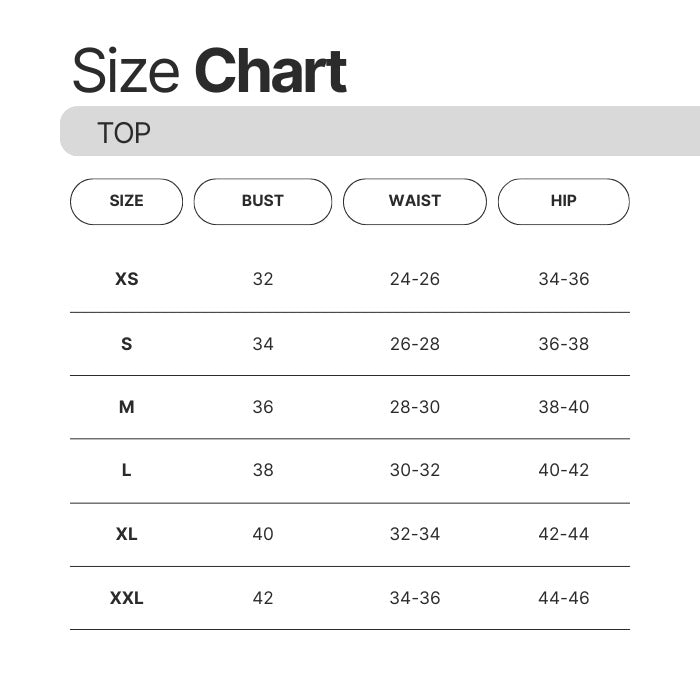Click the TOP section banner
Screen dimensions: 700x700
point(380,132)
